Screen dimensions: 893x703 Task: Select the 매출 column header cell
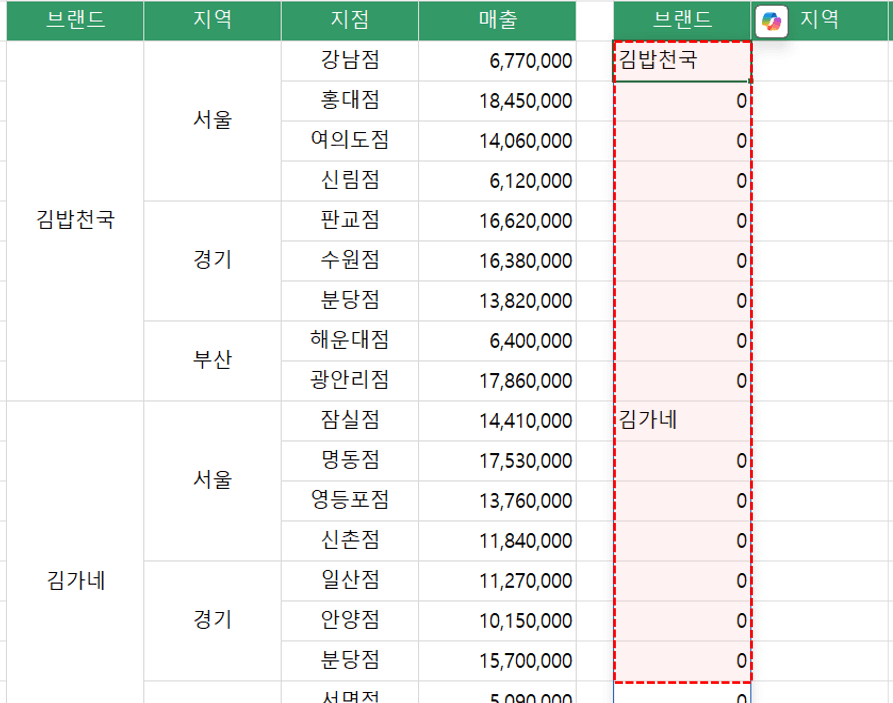[497, 20]
